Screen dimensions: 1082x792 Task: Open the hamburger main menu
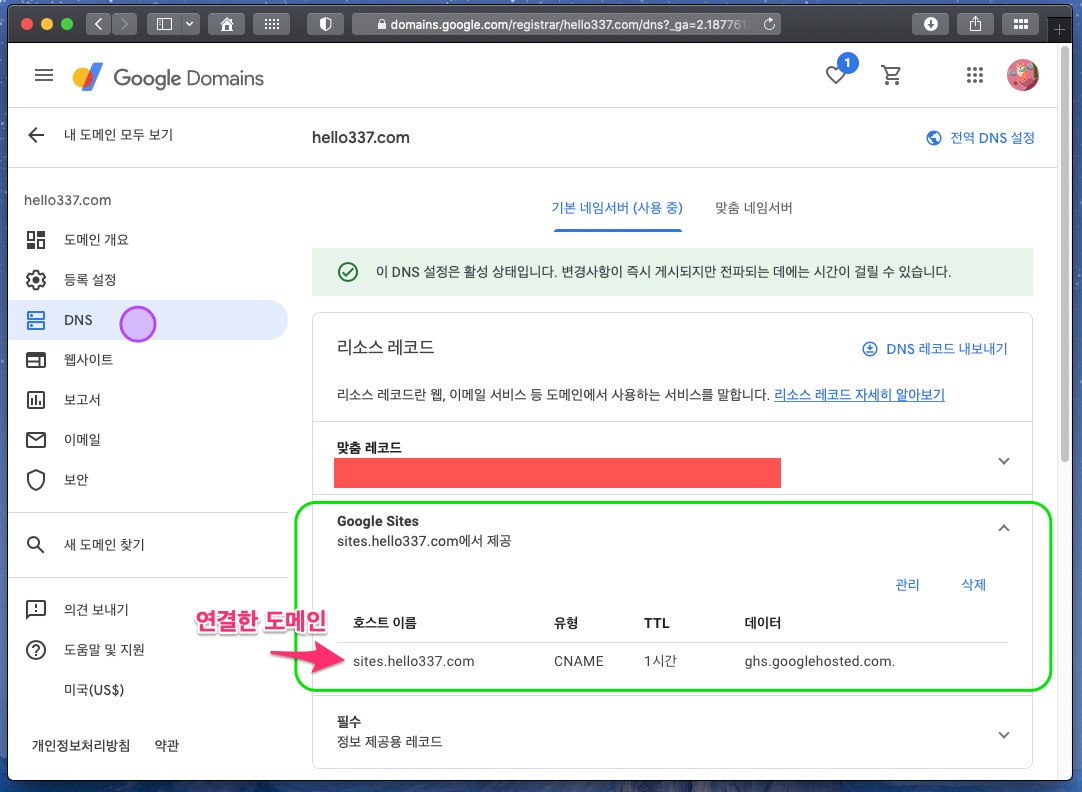pyautogui.click(x=44, y=75)
